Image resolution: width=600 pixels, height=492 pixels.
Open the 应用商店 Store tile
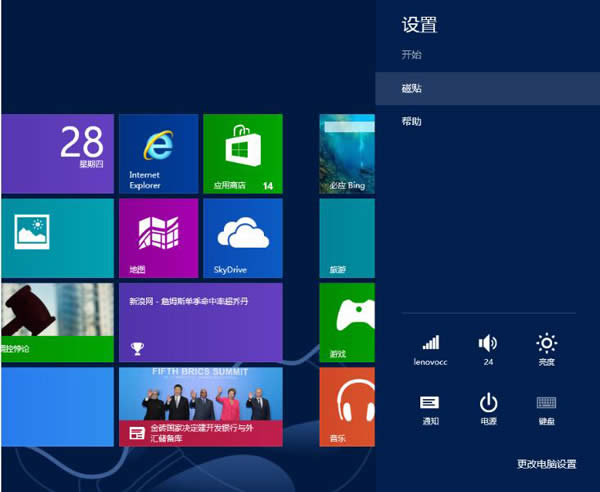(243, 154)
